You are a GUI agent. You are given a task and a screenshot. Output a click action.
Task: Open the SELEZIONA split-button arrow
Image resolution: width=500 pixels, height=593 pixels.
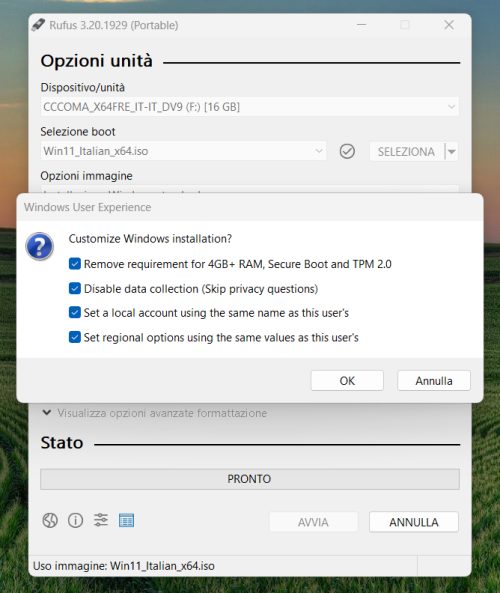pyautogui.click(x=452, y=152)
